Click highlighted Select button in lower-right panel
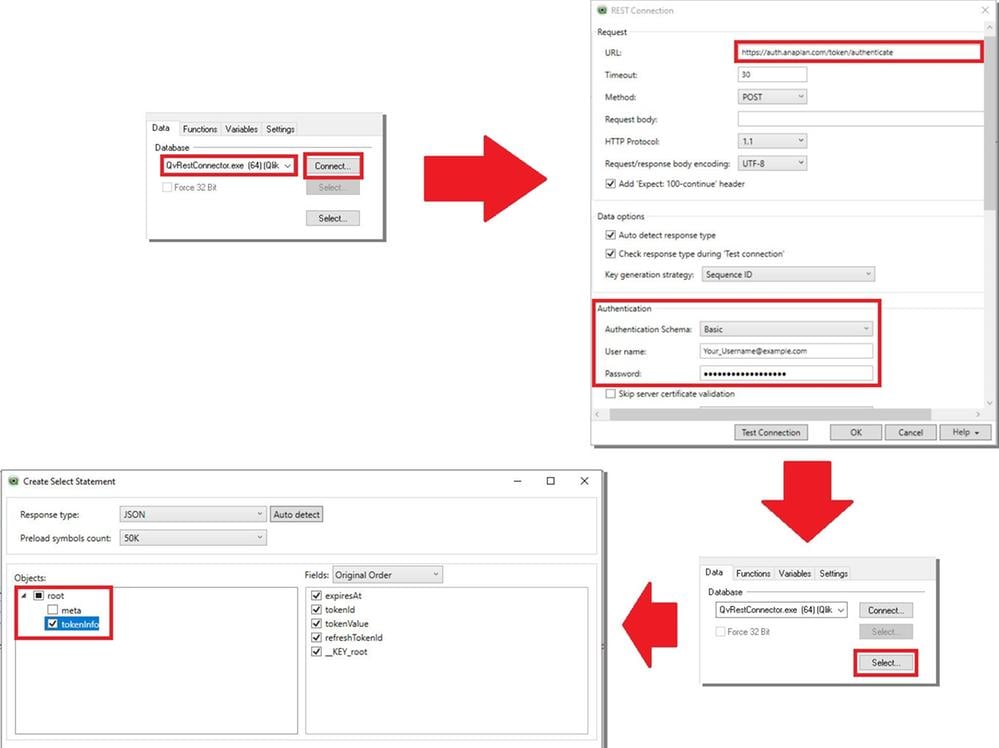 point(886,663)
